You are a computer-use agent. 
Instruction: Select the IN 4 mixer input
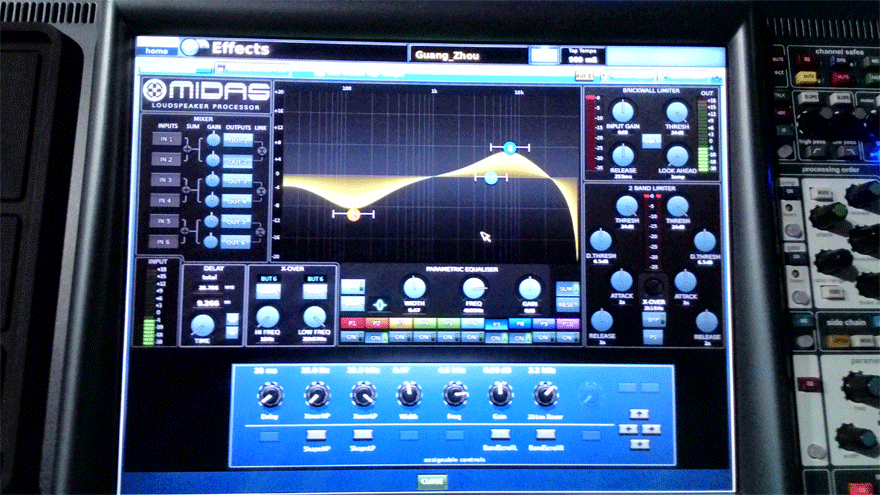point(164,200)
